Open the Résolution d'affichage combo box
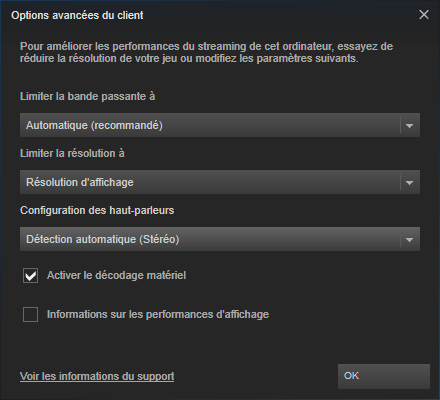Image resolution: width=440 pixels, height=400 pixels. (x=220, y=182)
